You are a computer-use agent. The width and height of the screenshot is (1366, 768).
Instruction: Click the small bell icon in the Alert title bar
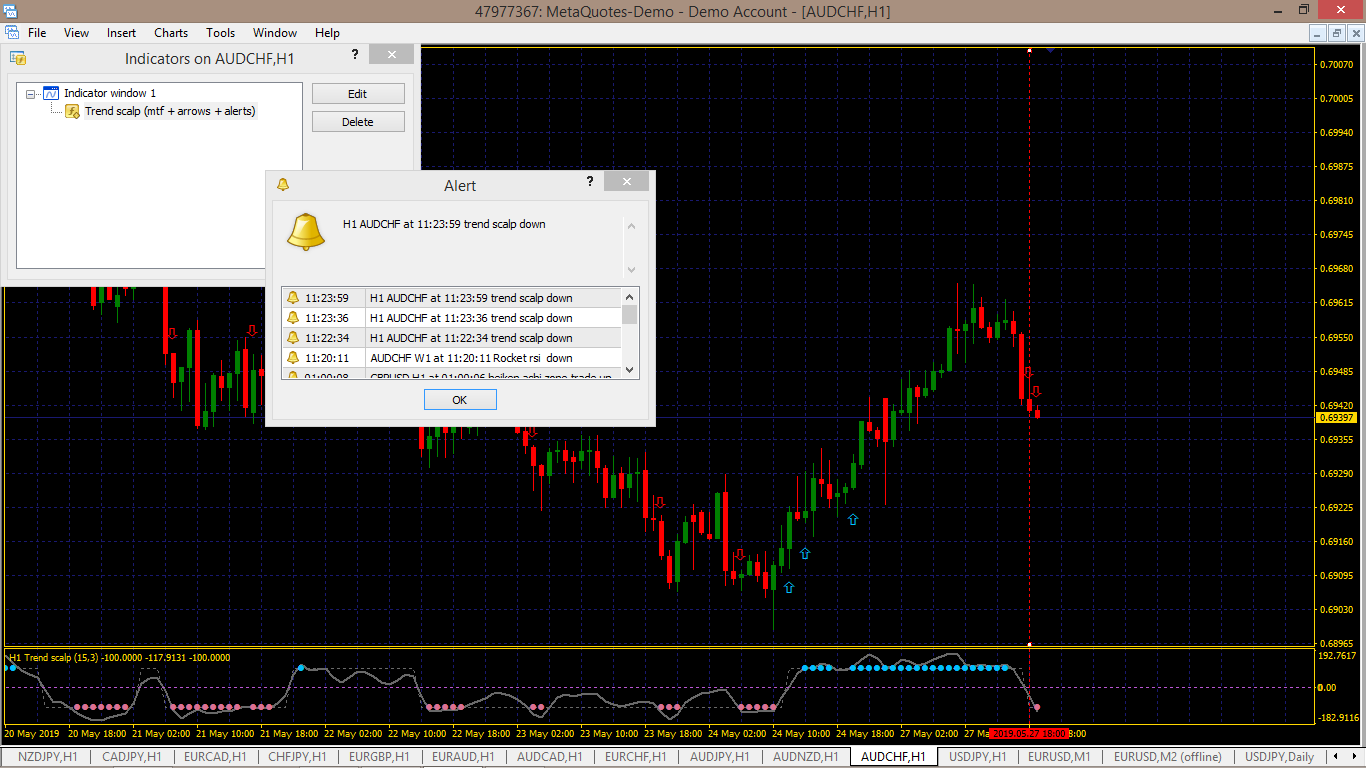[x=283, y=185]
